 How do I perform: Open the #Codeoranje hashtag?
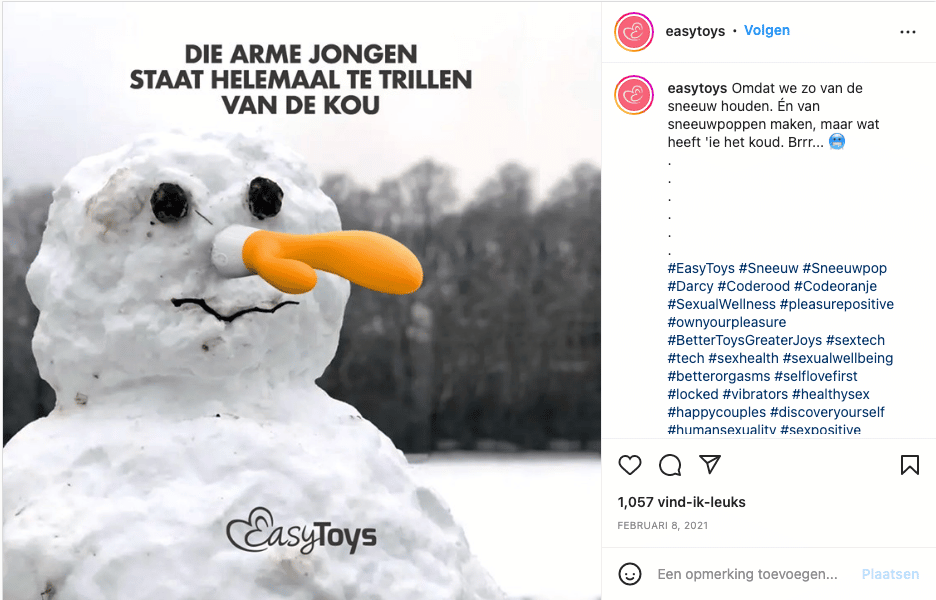click(835, 286)
